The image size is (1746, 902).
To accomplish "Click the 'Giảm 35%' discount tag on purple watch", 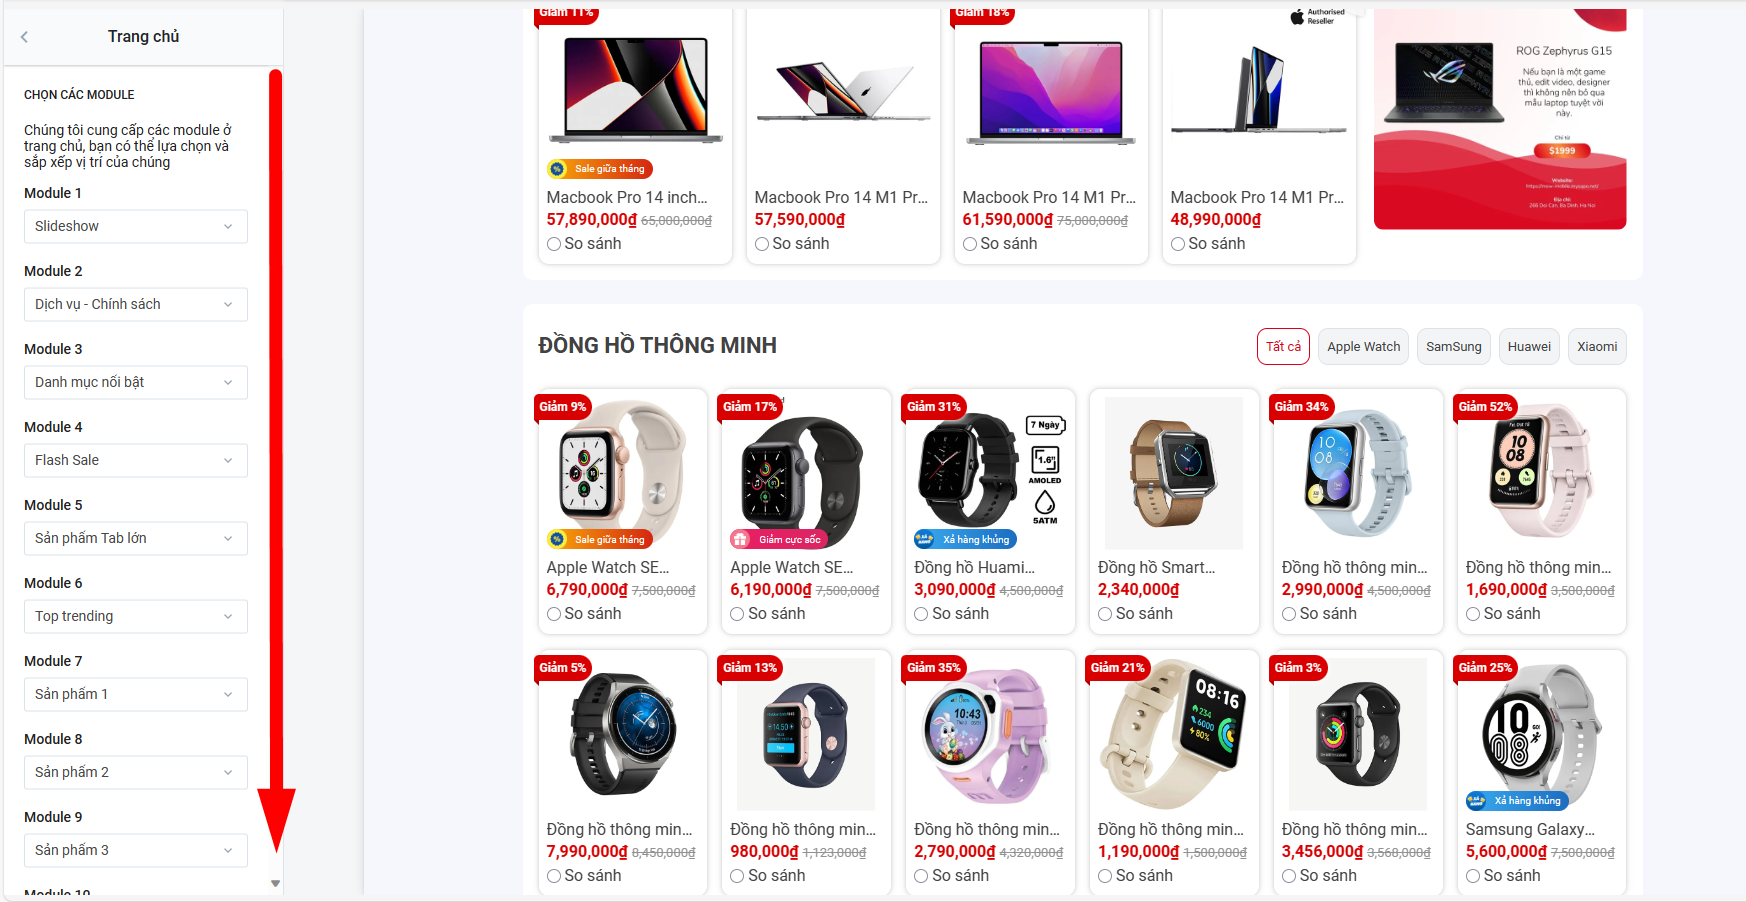I will click(933, 667).
